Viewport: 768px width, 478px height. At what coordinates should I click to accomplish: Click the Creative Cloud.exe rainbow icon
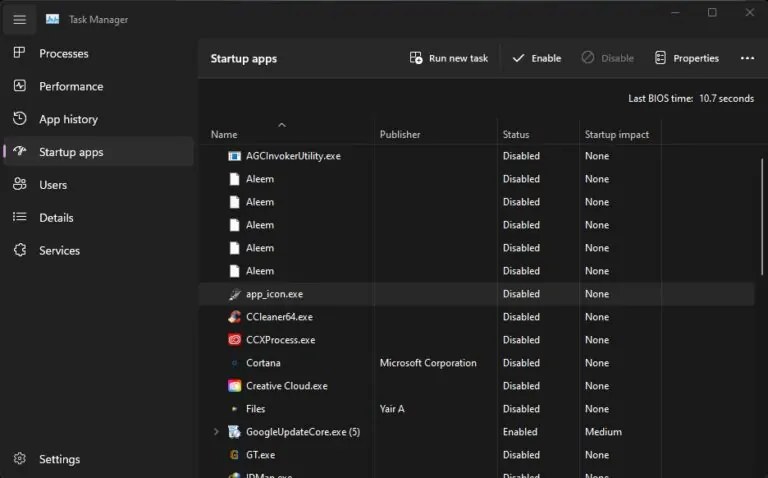pos(235,386)
